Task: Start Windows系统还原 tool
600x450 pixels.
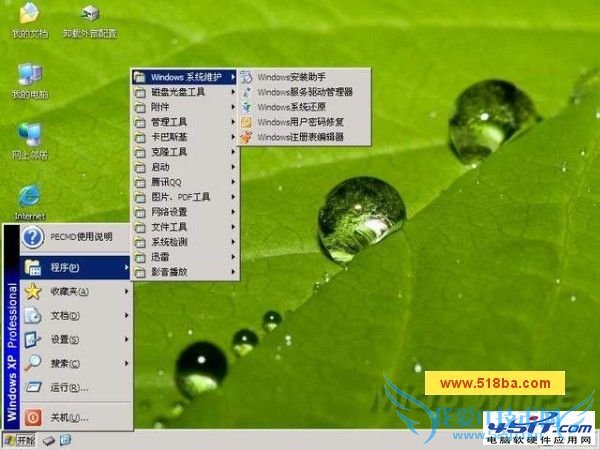Action: pyautogui.click(x=305, y=107)
